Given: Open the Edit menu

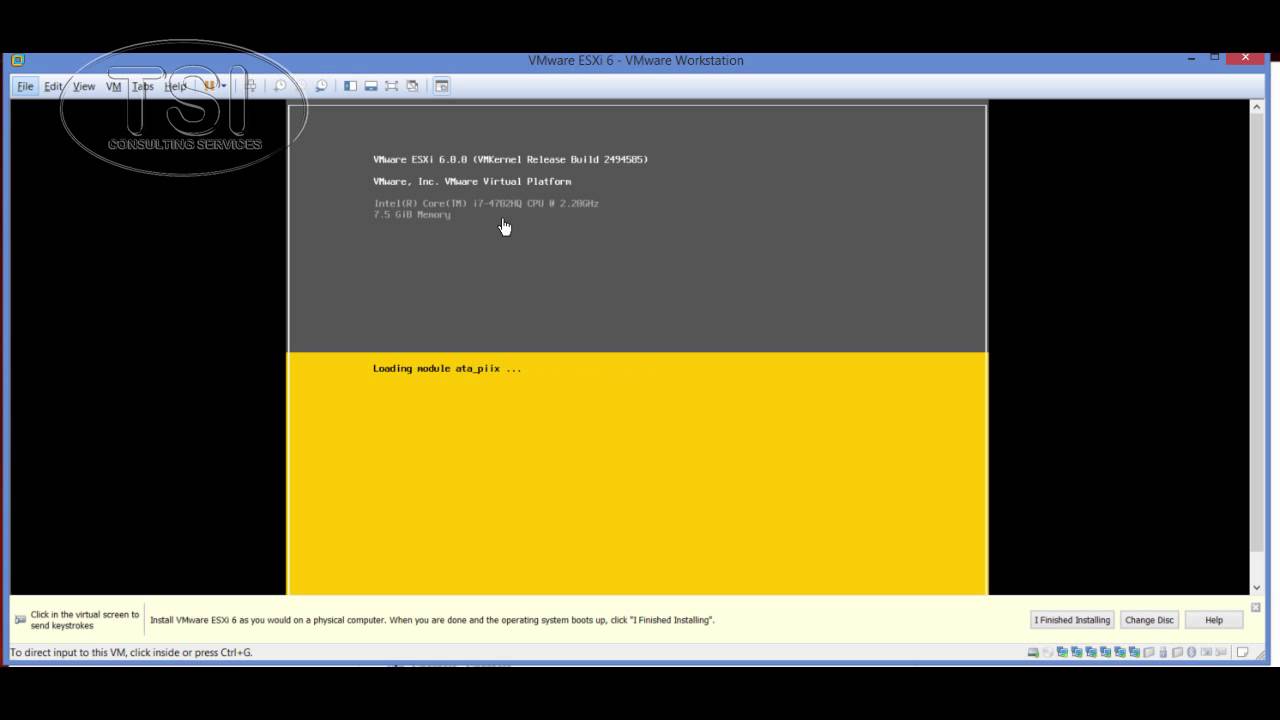Looking at the screenshot, I should tap(53, 86).
